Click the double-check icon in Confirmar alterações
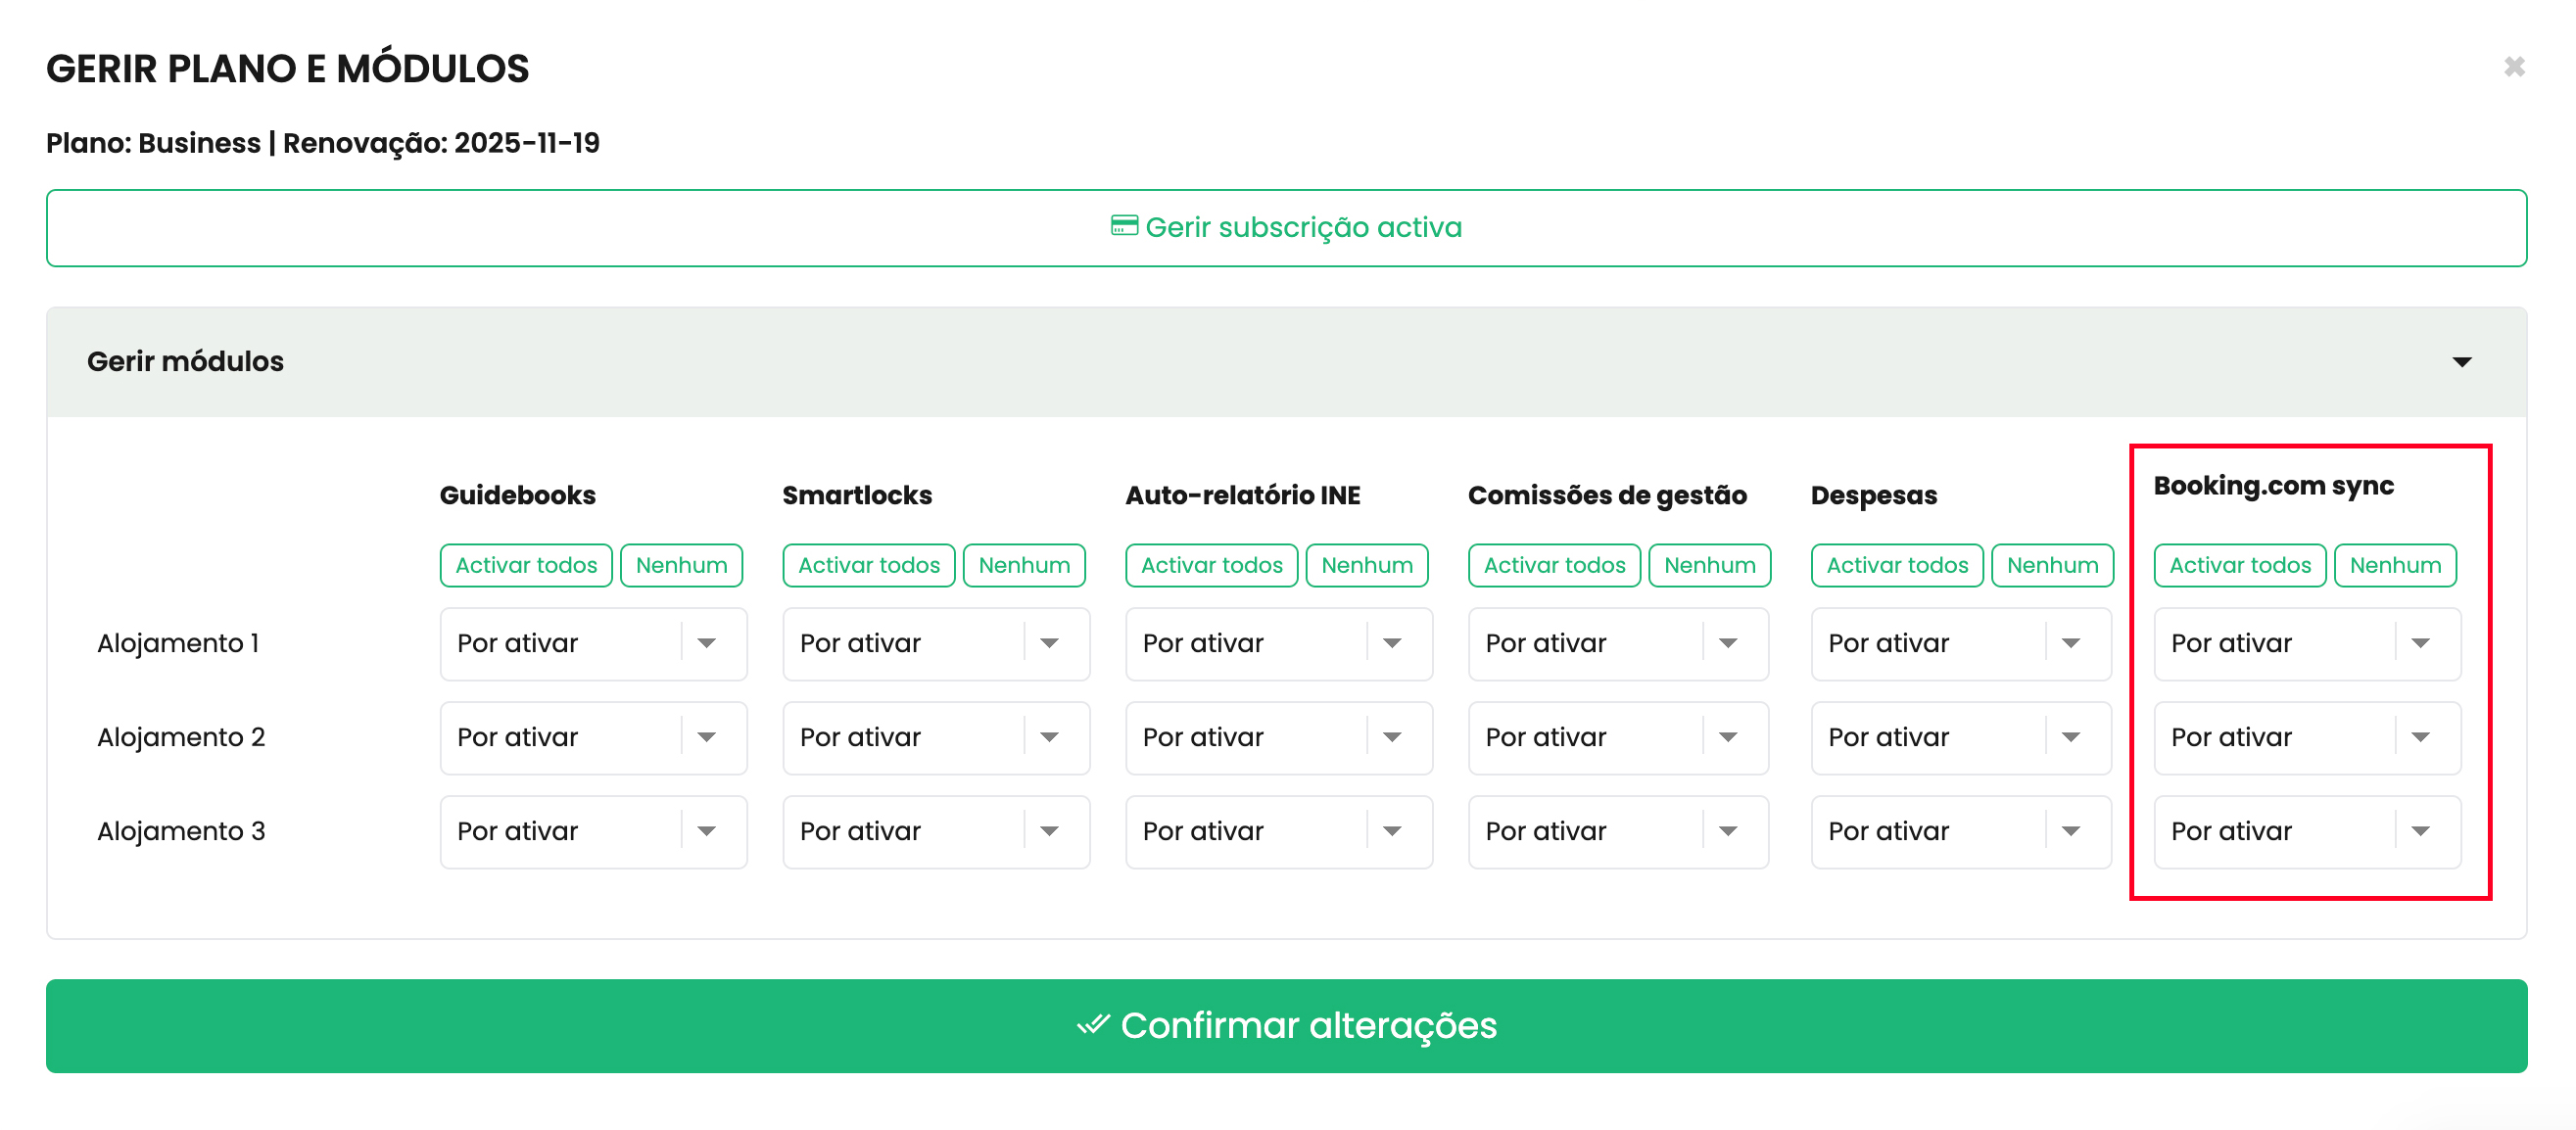The height and width of the screenshot is (1130, 2576). [x=1093, y=1025]
